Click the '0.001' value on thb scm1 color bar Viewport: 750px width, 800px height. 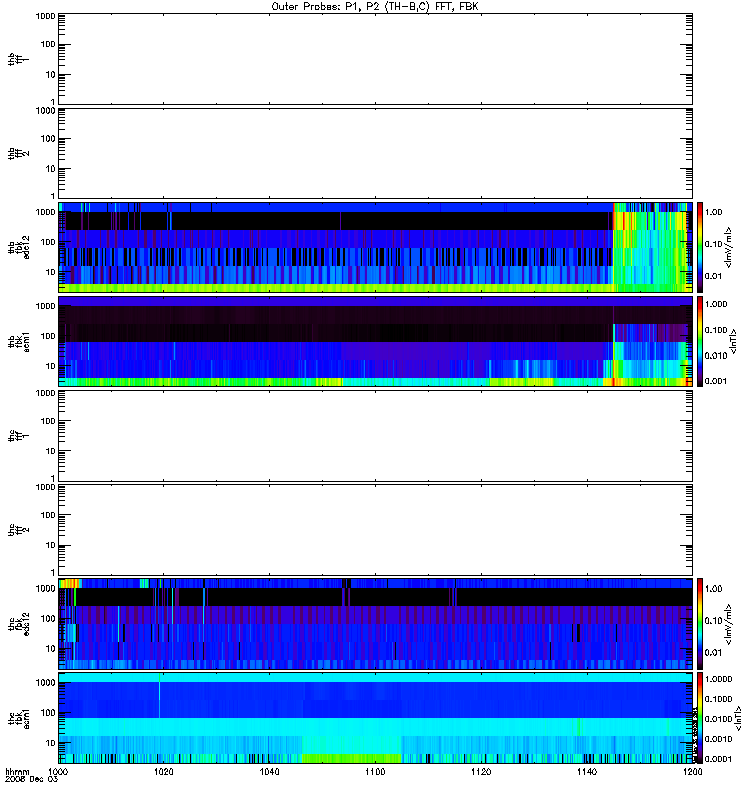point(716,381)
